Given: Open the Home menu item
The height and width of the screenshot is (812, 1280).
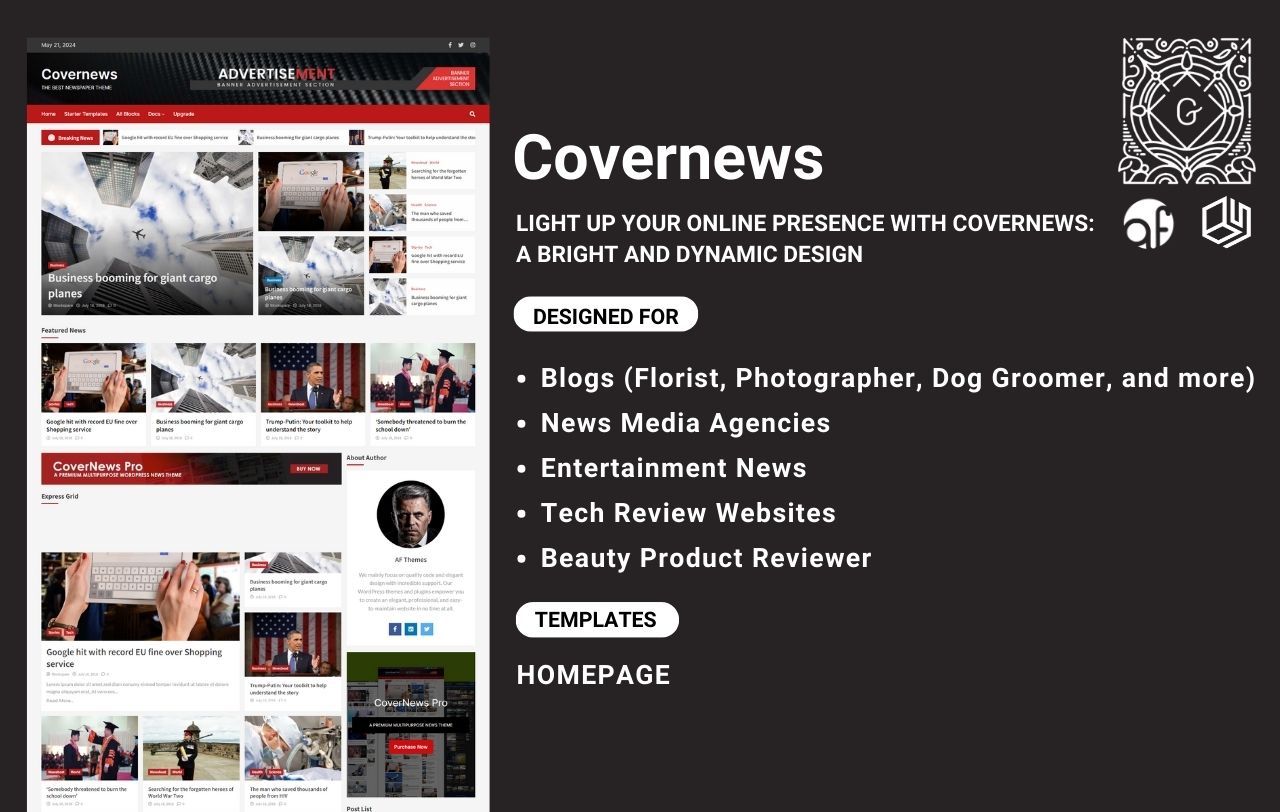Looking at the screenshot, I should click(x=48, y=114).
